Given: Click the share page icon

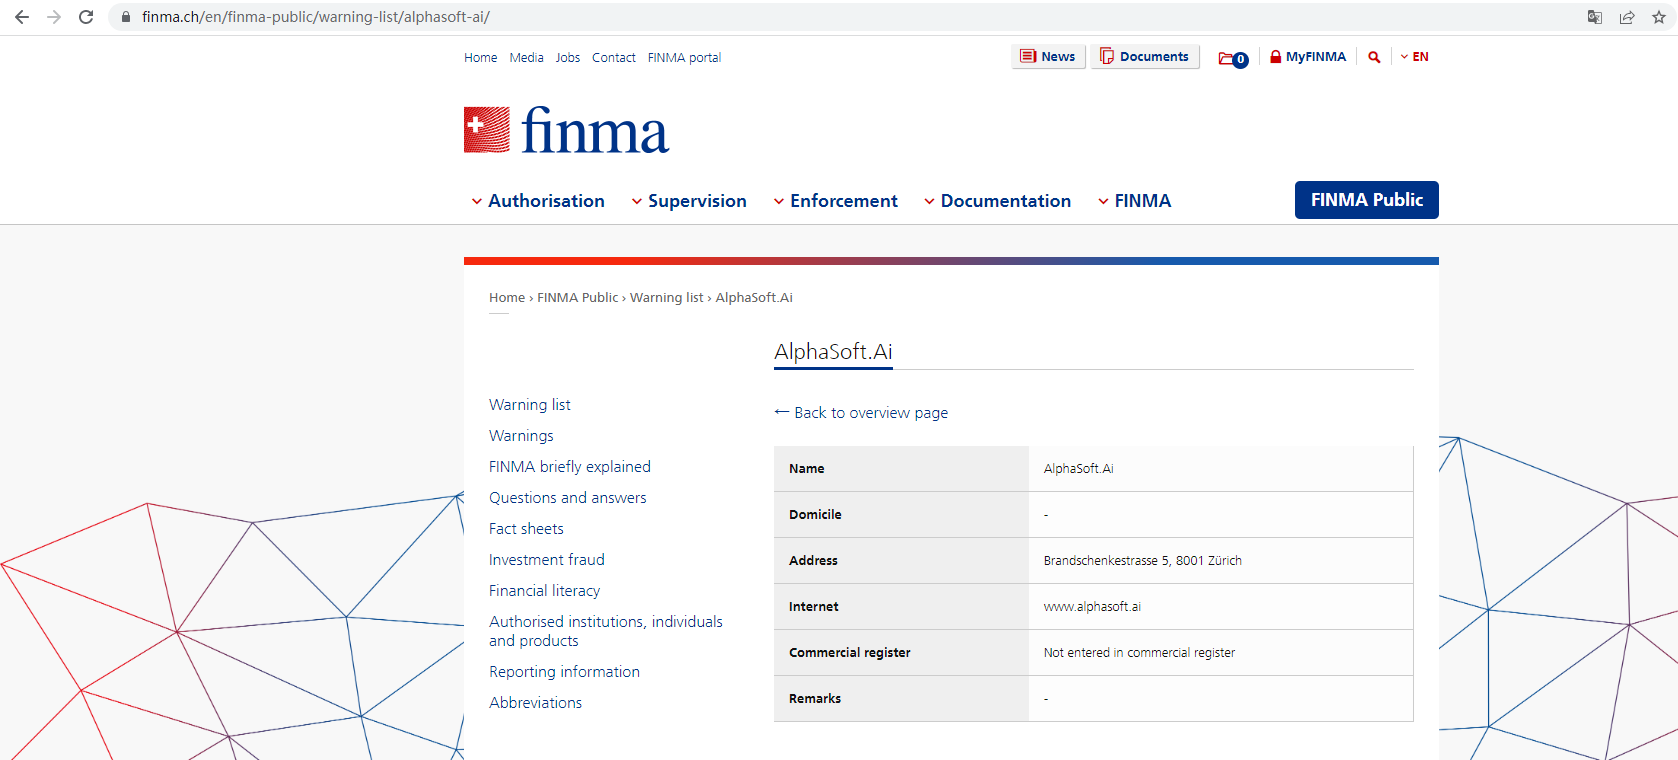Looking at the screenshot, I should point(1627,17).
